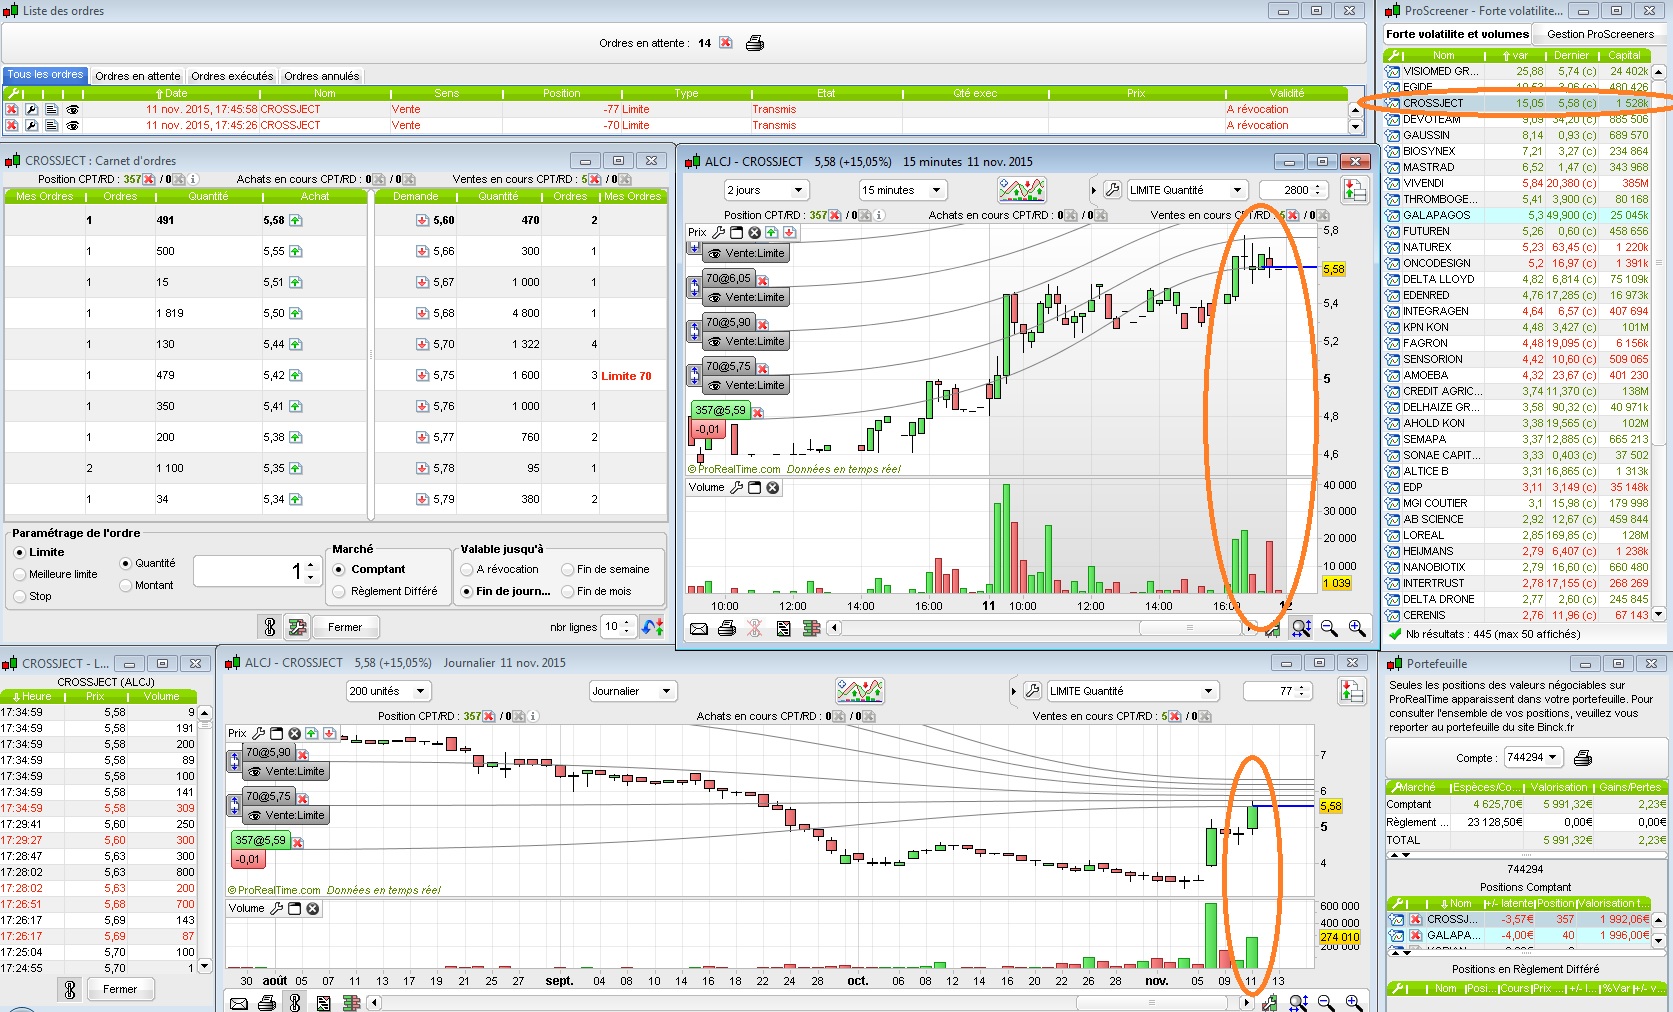The height and width of the screenshot is (1012, 1673).
Task: Set validity to Fin de mois
Action: pyautogui.click(x=568, y=591)
